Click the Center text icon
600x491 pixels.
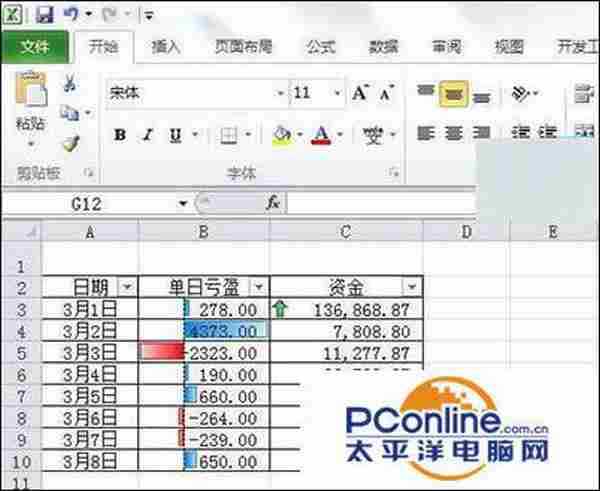tap(454, 133)
